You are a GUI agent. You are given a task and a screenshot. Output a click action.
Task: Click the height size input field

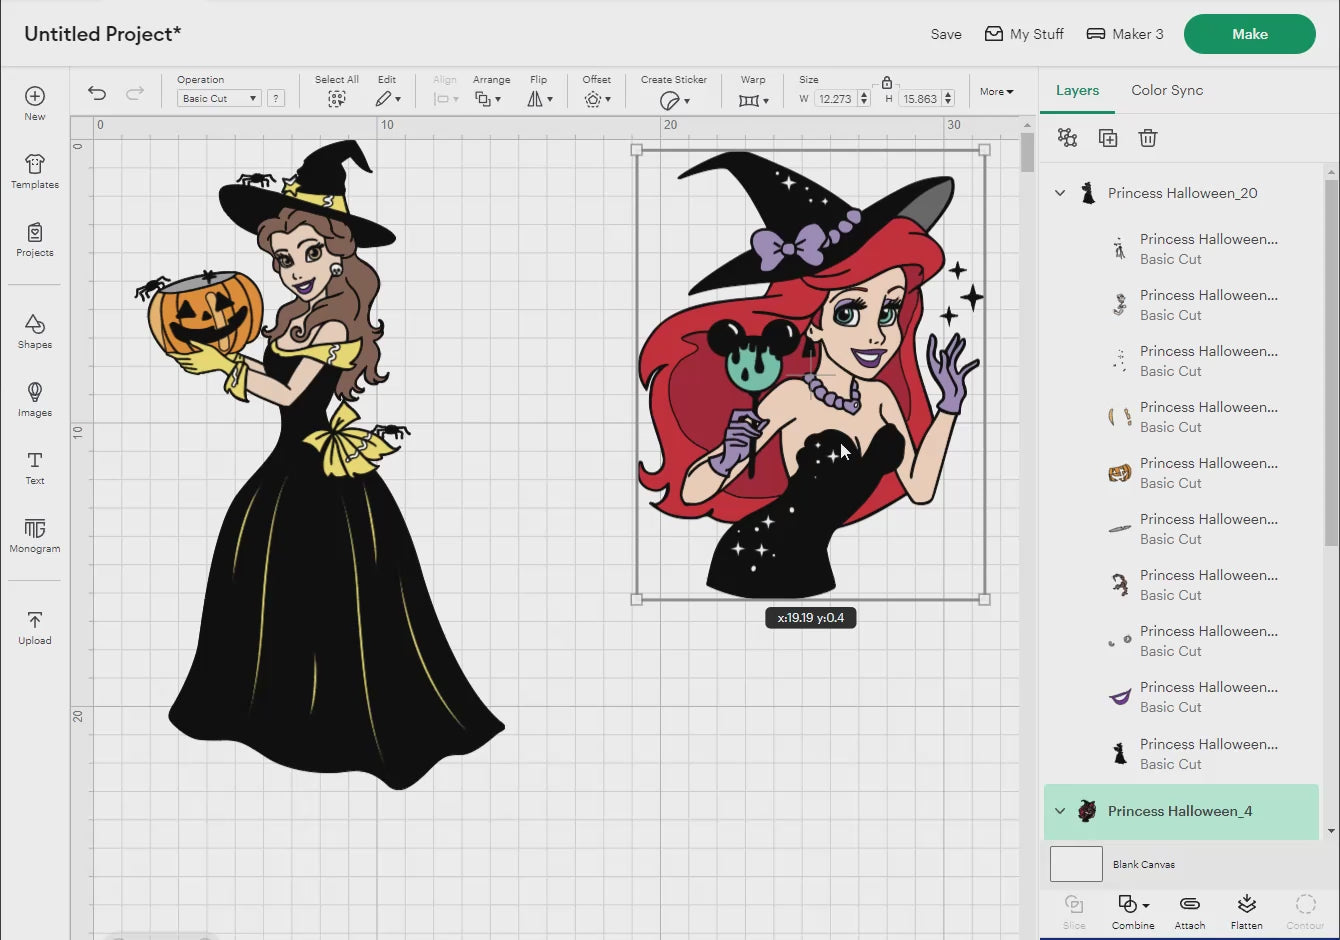point(920,98)
